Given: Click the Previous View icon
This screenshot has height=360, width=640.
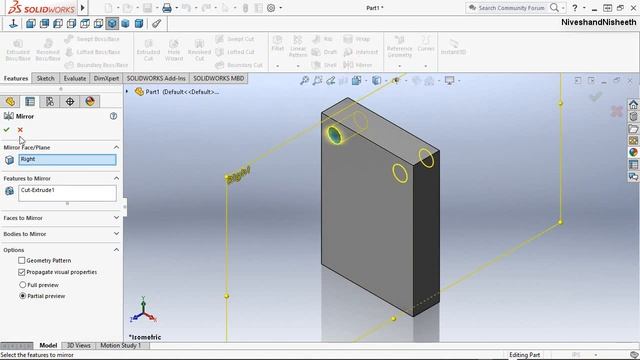Looking at the screenshot, I should 331,81.
